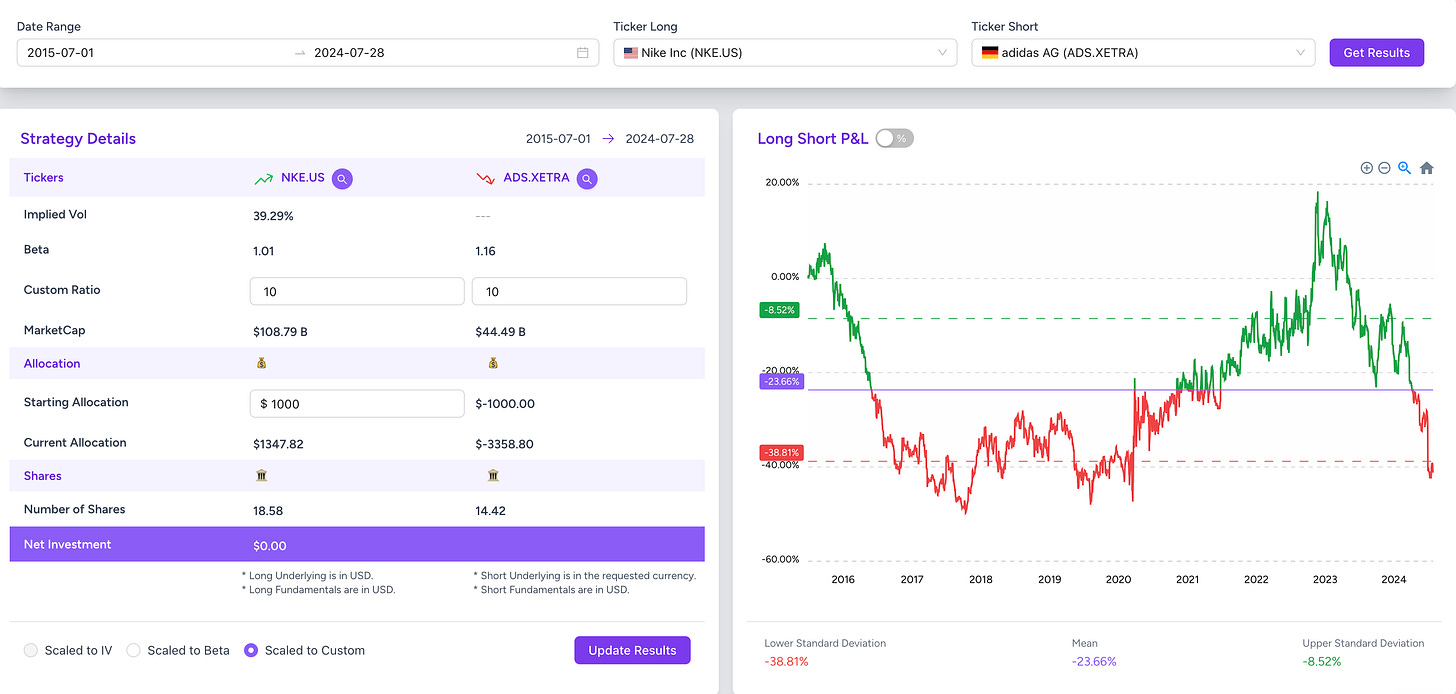Click the Implied Vol value 39.29%
Image resolution: width=1456 pixels, height=694 pixels.
pyautogui.click(x=273, y=216)
